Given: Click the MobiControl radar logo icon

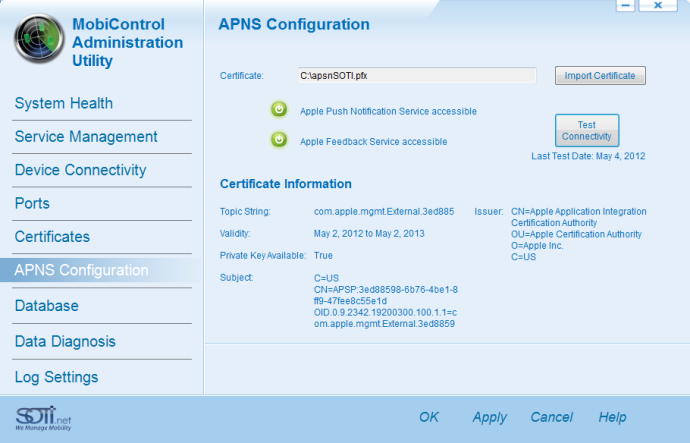Looking at the screenshot, I should tap(39, 39).
